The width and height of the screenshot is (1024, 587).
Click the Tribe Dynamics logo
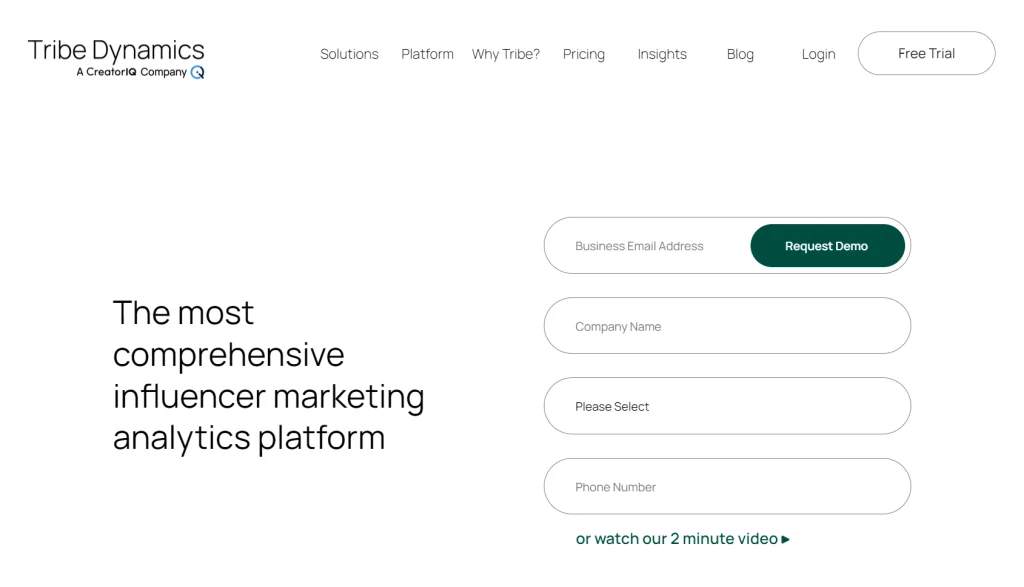click(115, 48)
